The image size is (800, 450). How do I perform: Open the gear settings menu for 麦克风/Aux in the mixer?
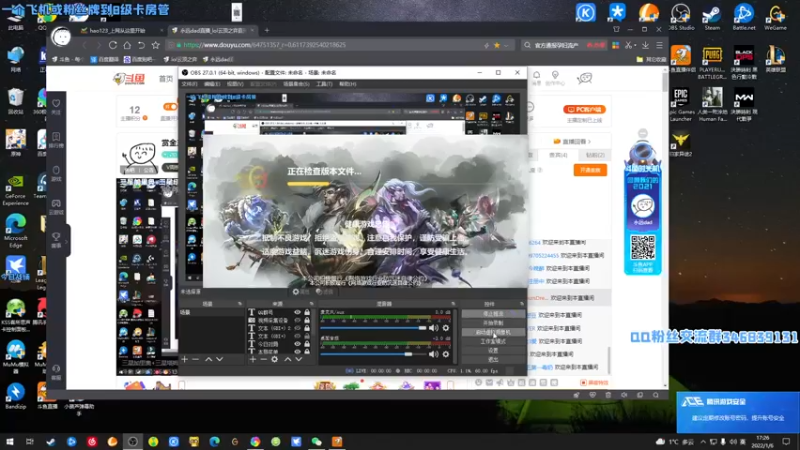[446, 328]
